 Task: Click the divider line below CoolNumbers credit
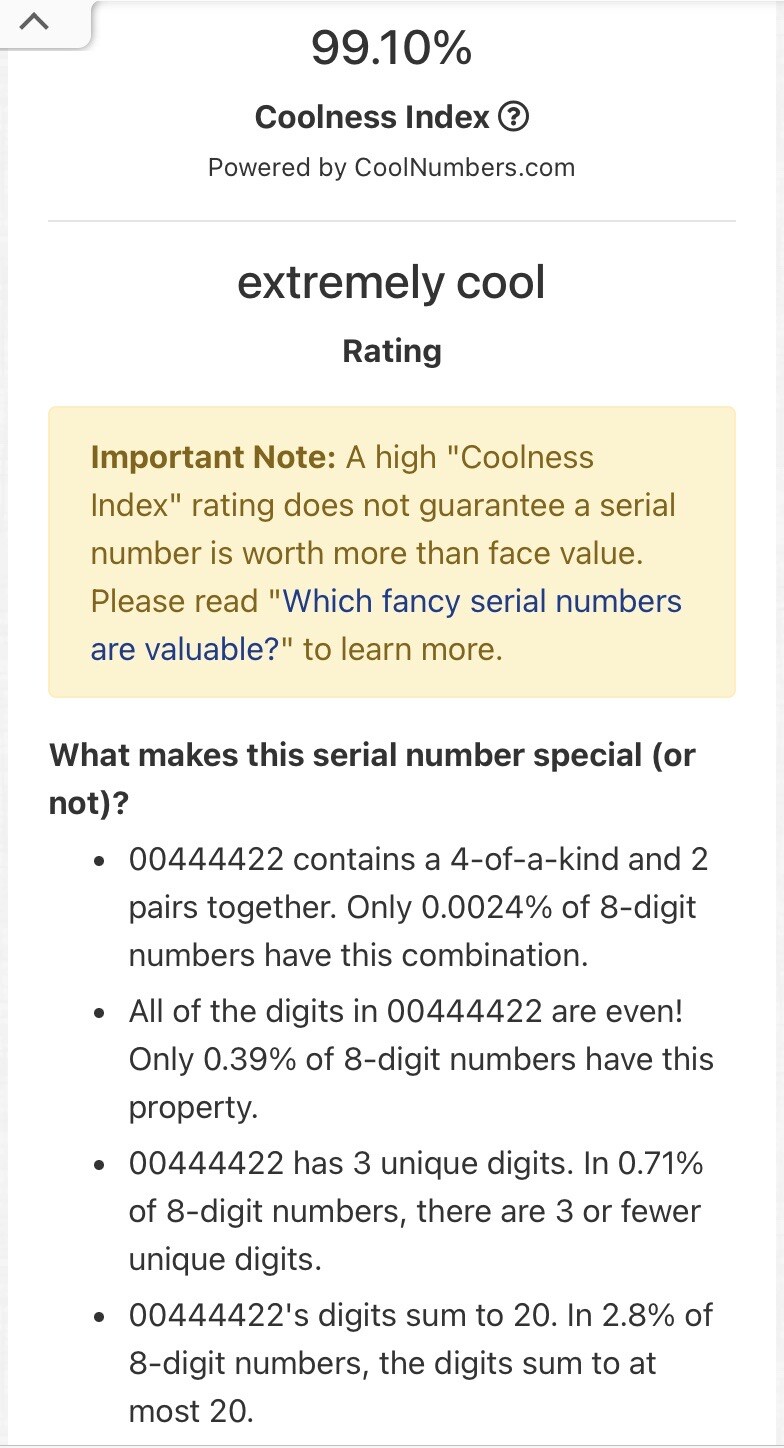tap(391, 221)
